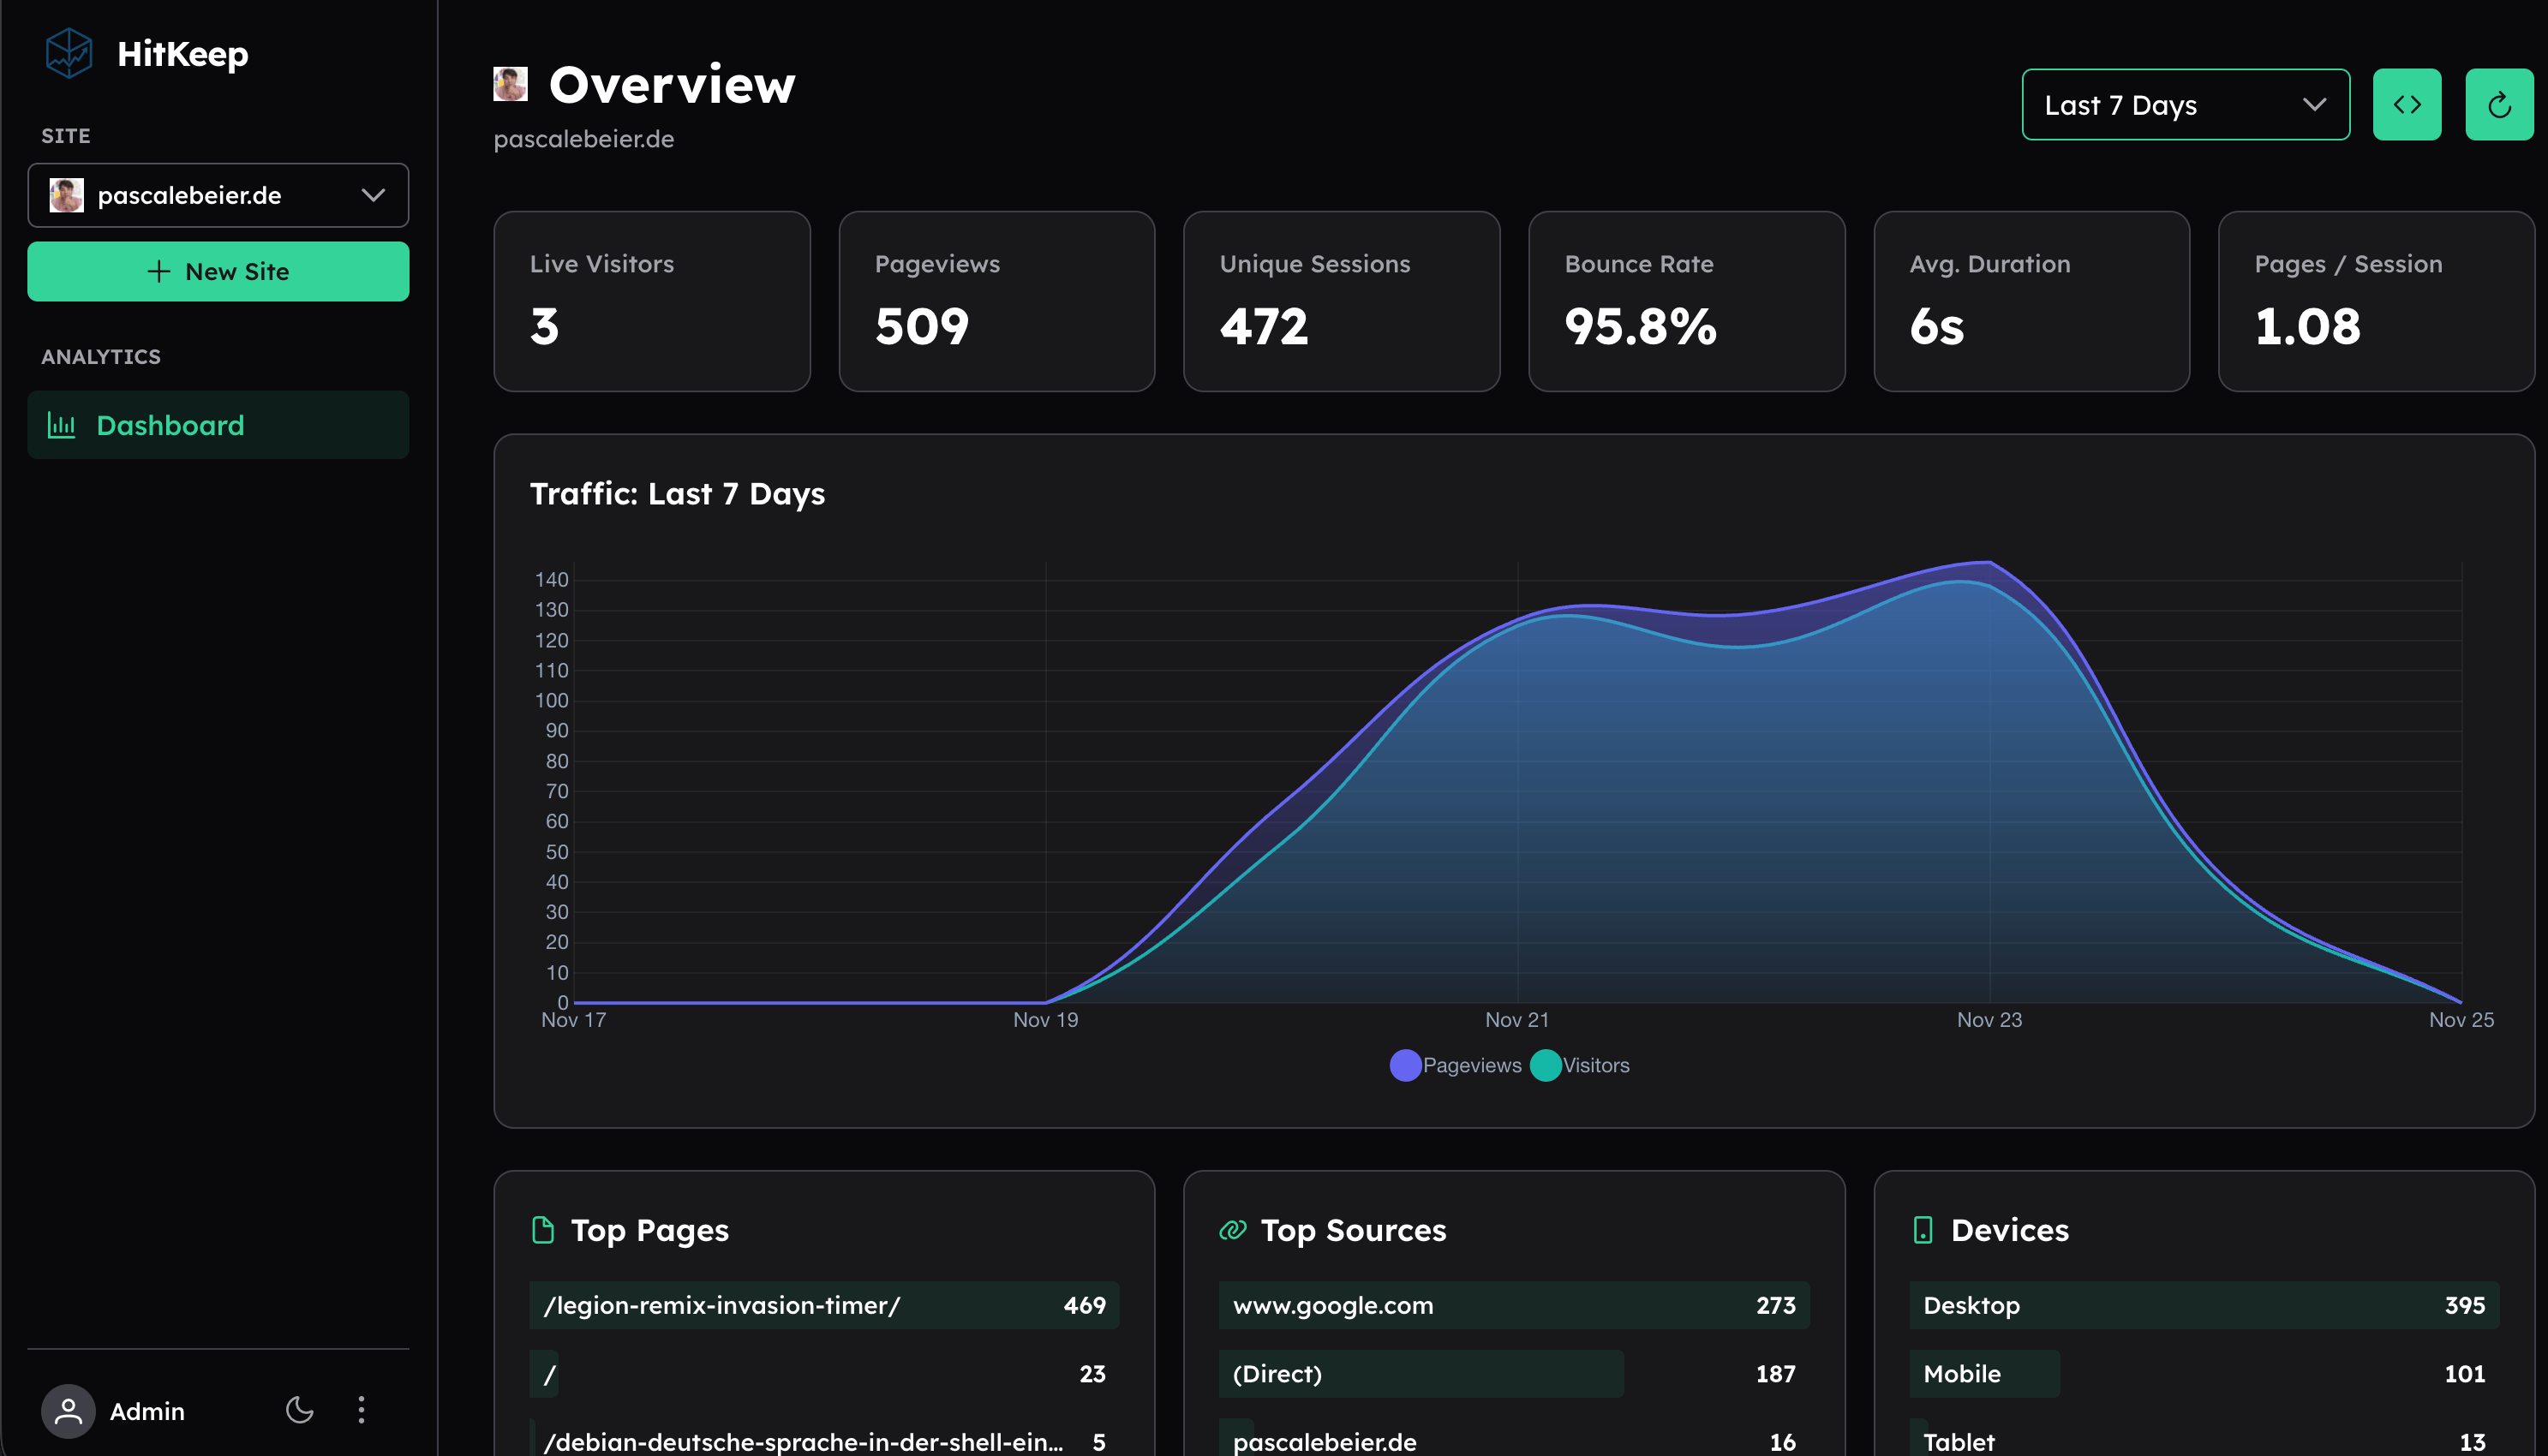Select Dashboard under Analytics
Screen dimensions: 2548x1456
click(x=171, y=425)
